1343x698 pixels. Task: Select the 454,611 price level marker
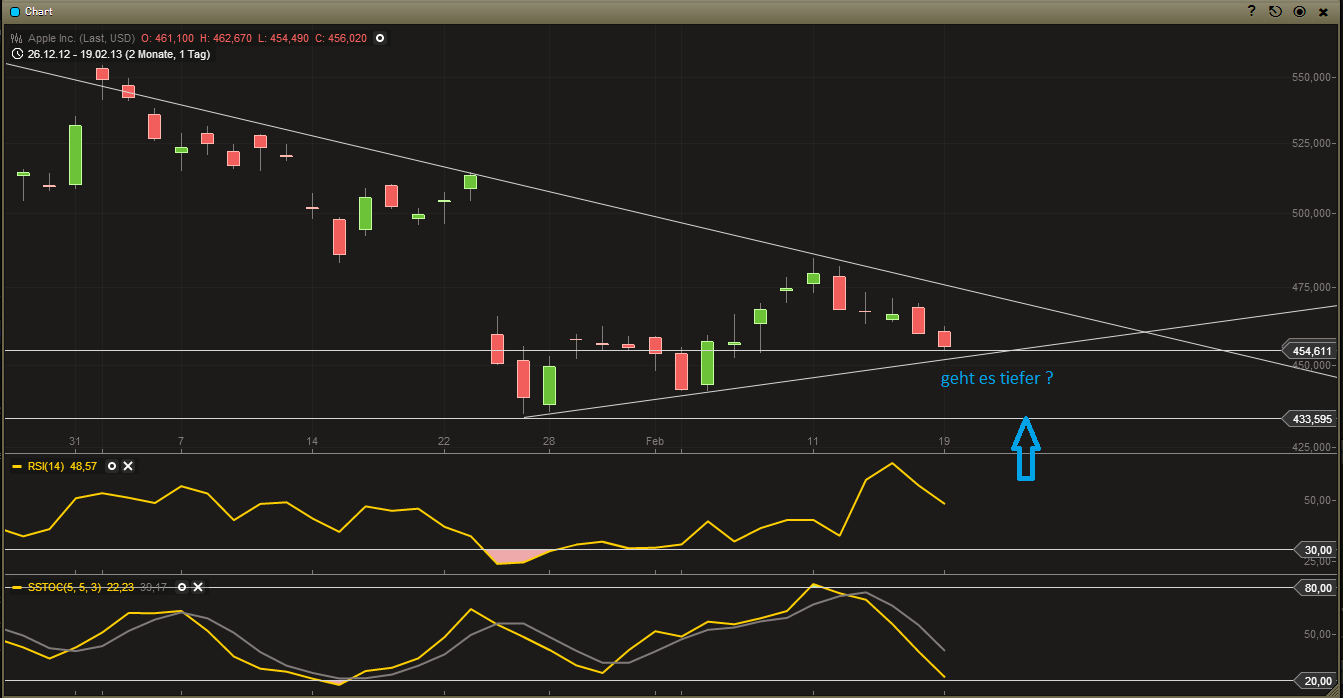1309,351
